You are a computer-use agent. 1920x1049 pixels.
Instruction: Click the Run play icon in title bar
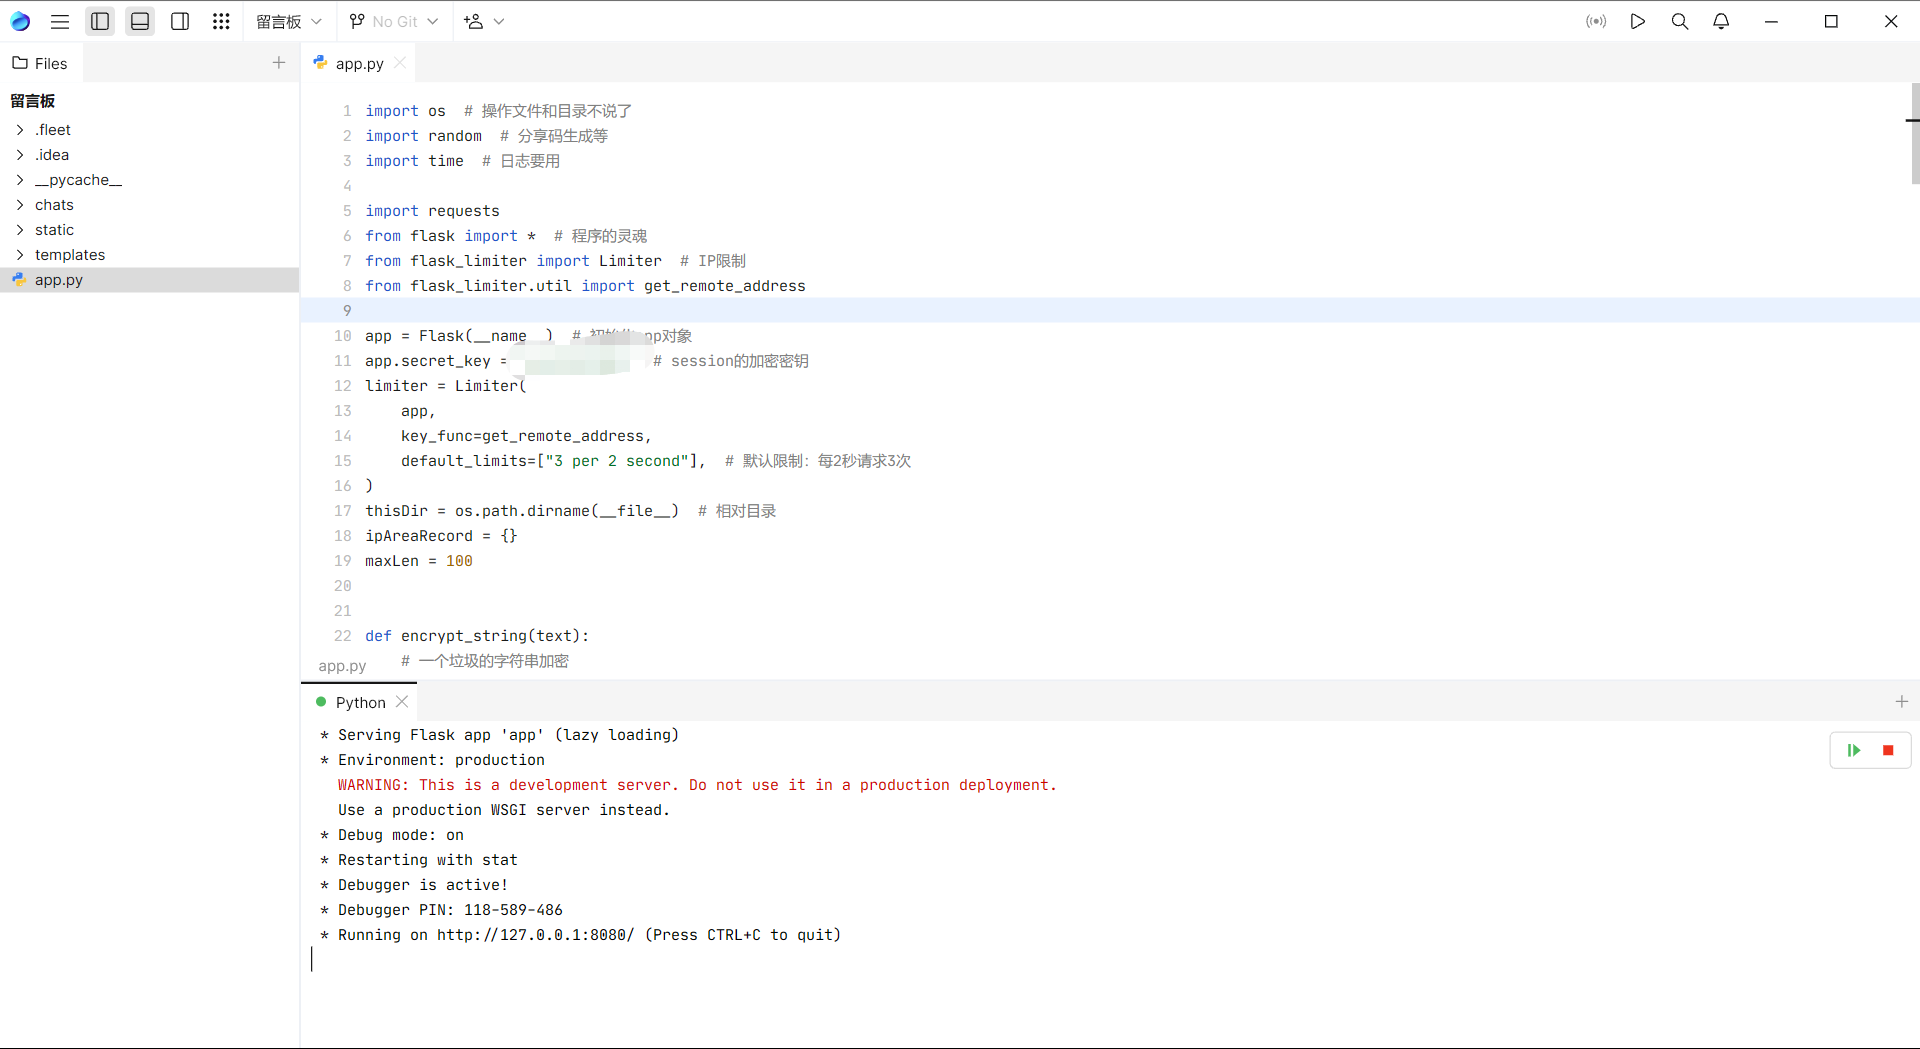coord(1637,21)
